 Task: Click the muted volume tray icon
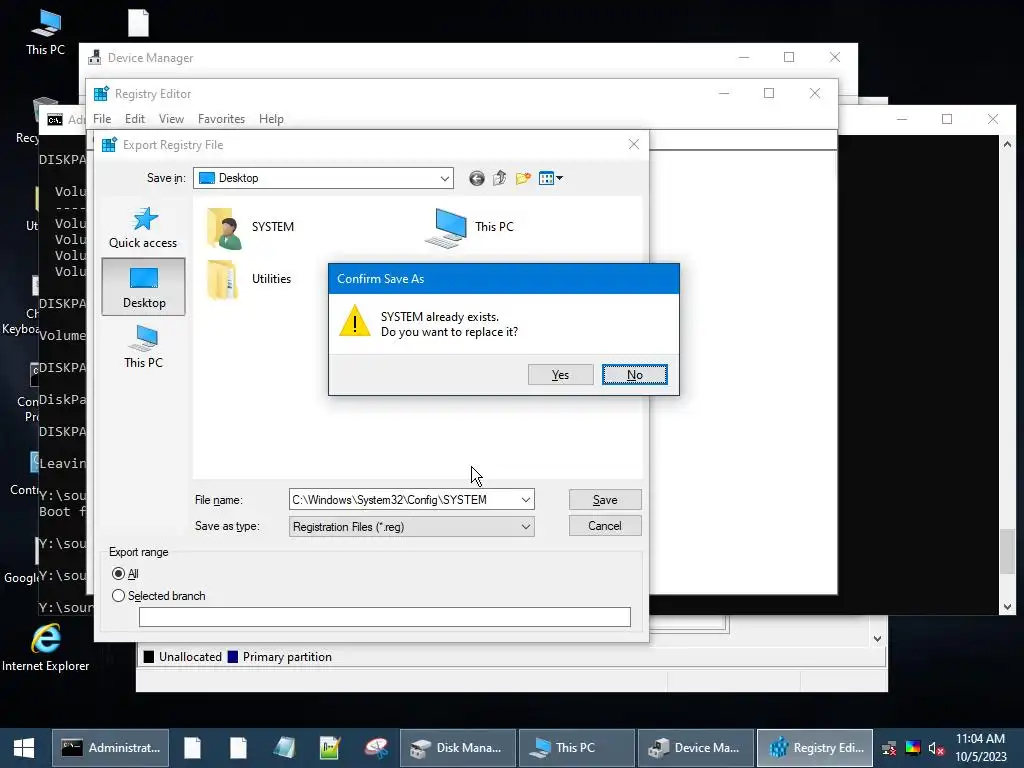936,748
